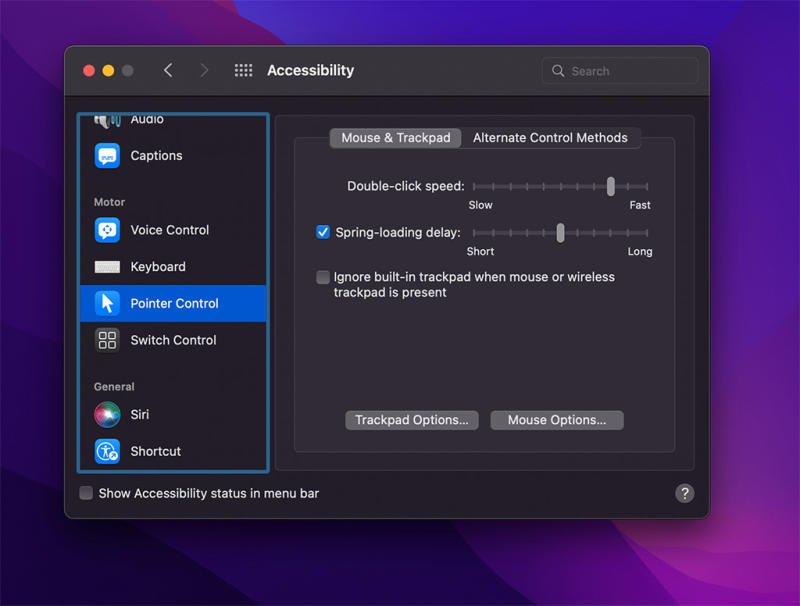
Task: Select the Voice Control sidebar icon
Action: 107,230
